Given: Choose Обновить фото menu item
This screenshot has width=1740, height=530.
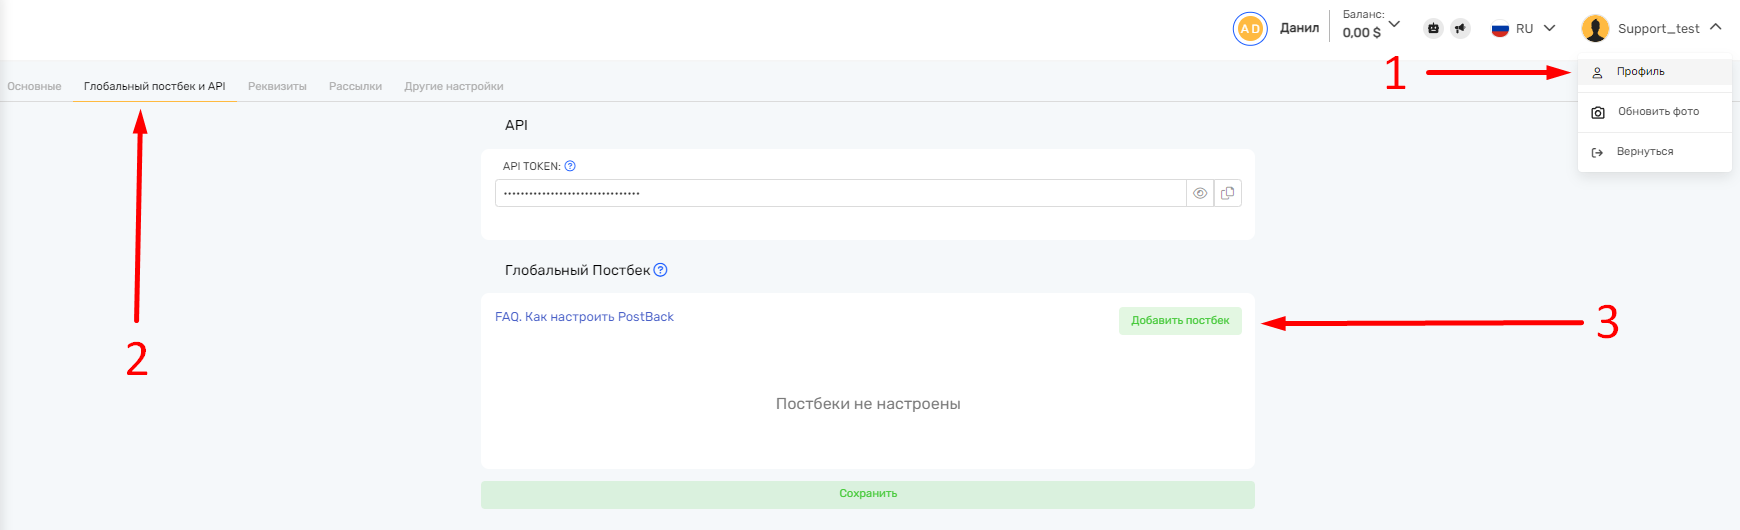Looking at the screenshot, I should pos(1657,112).
